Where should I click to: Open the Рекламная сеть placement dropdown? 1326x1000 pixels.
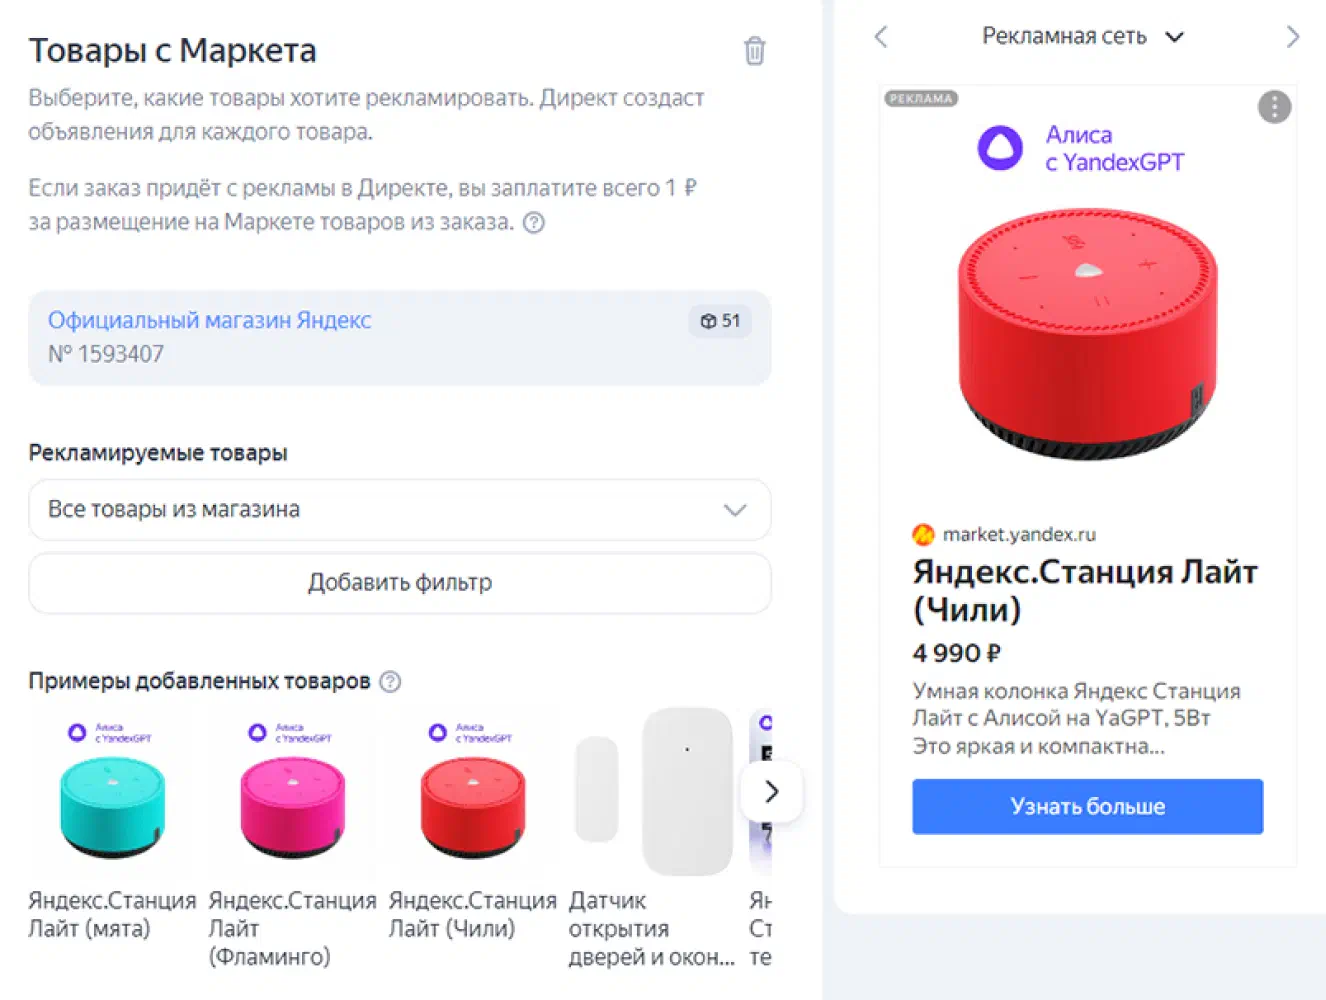click(x=1083, y=37)
